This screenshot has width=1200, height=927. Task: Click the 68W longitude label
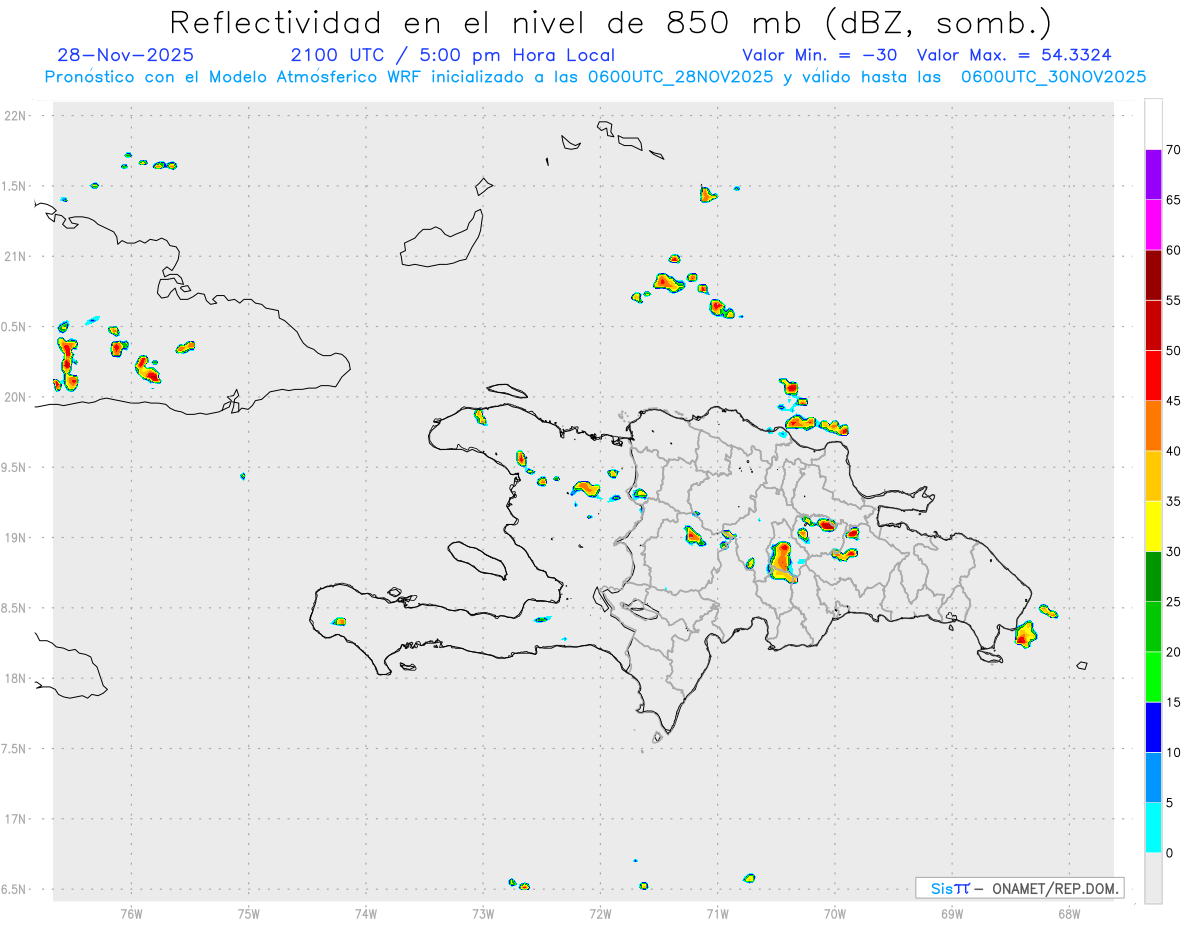[x=1069, y=913]
